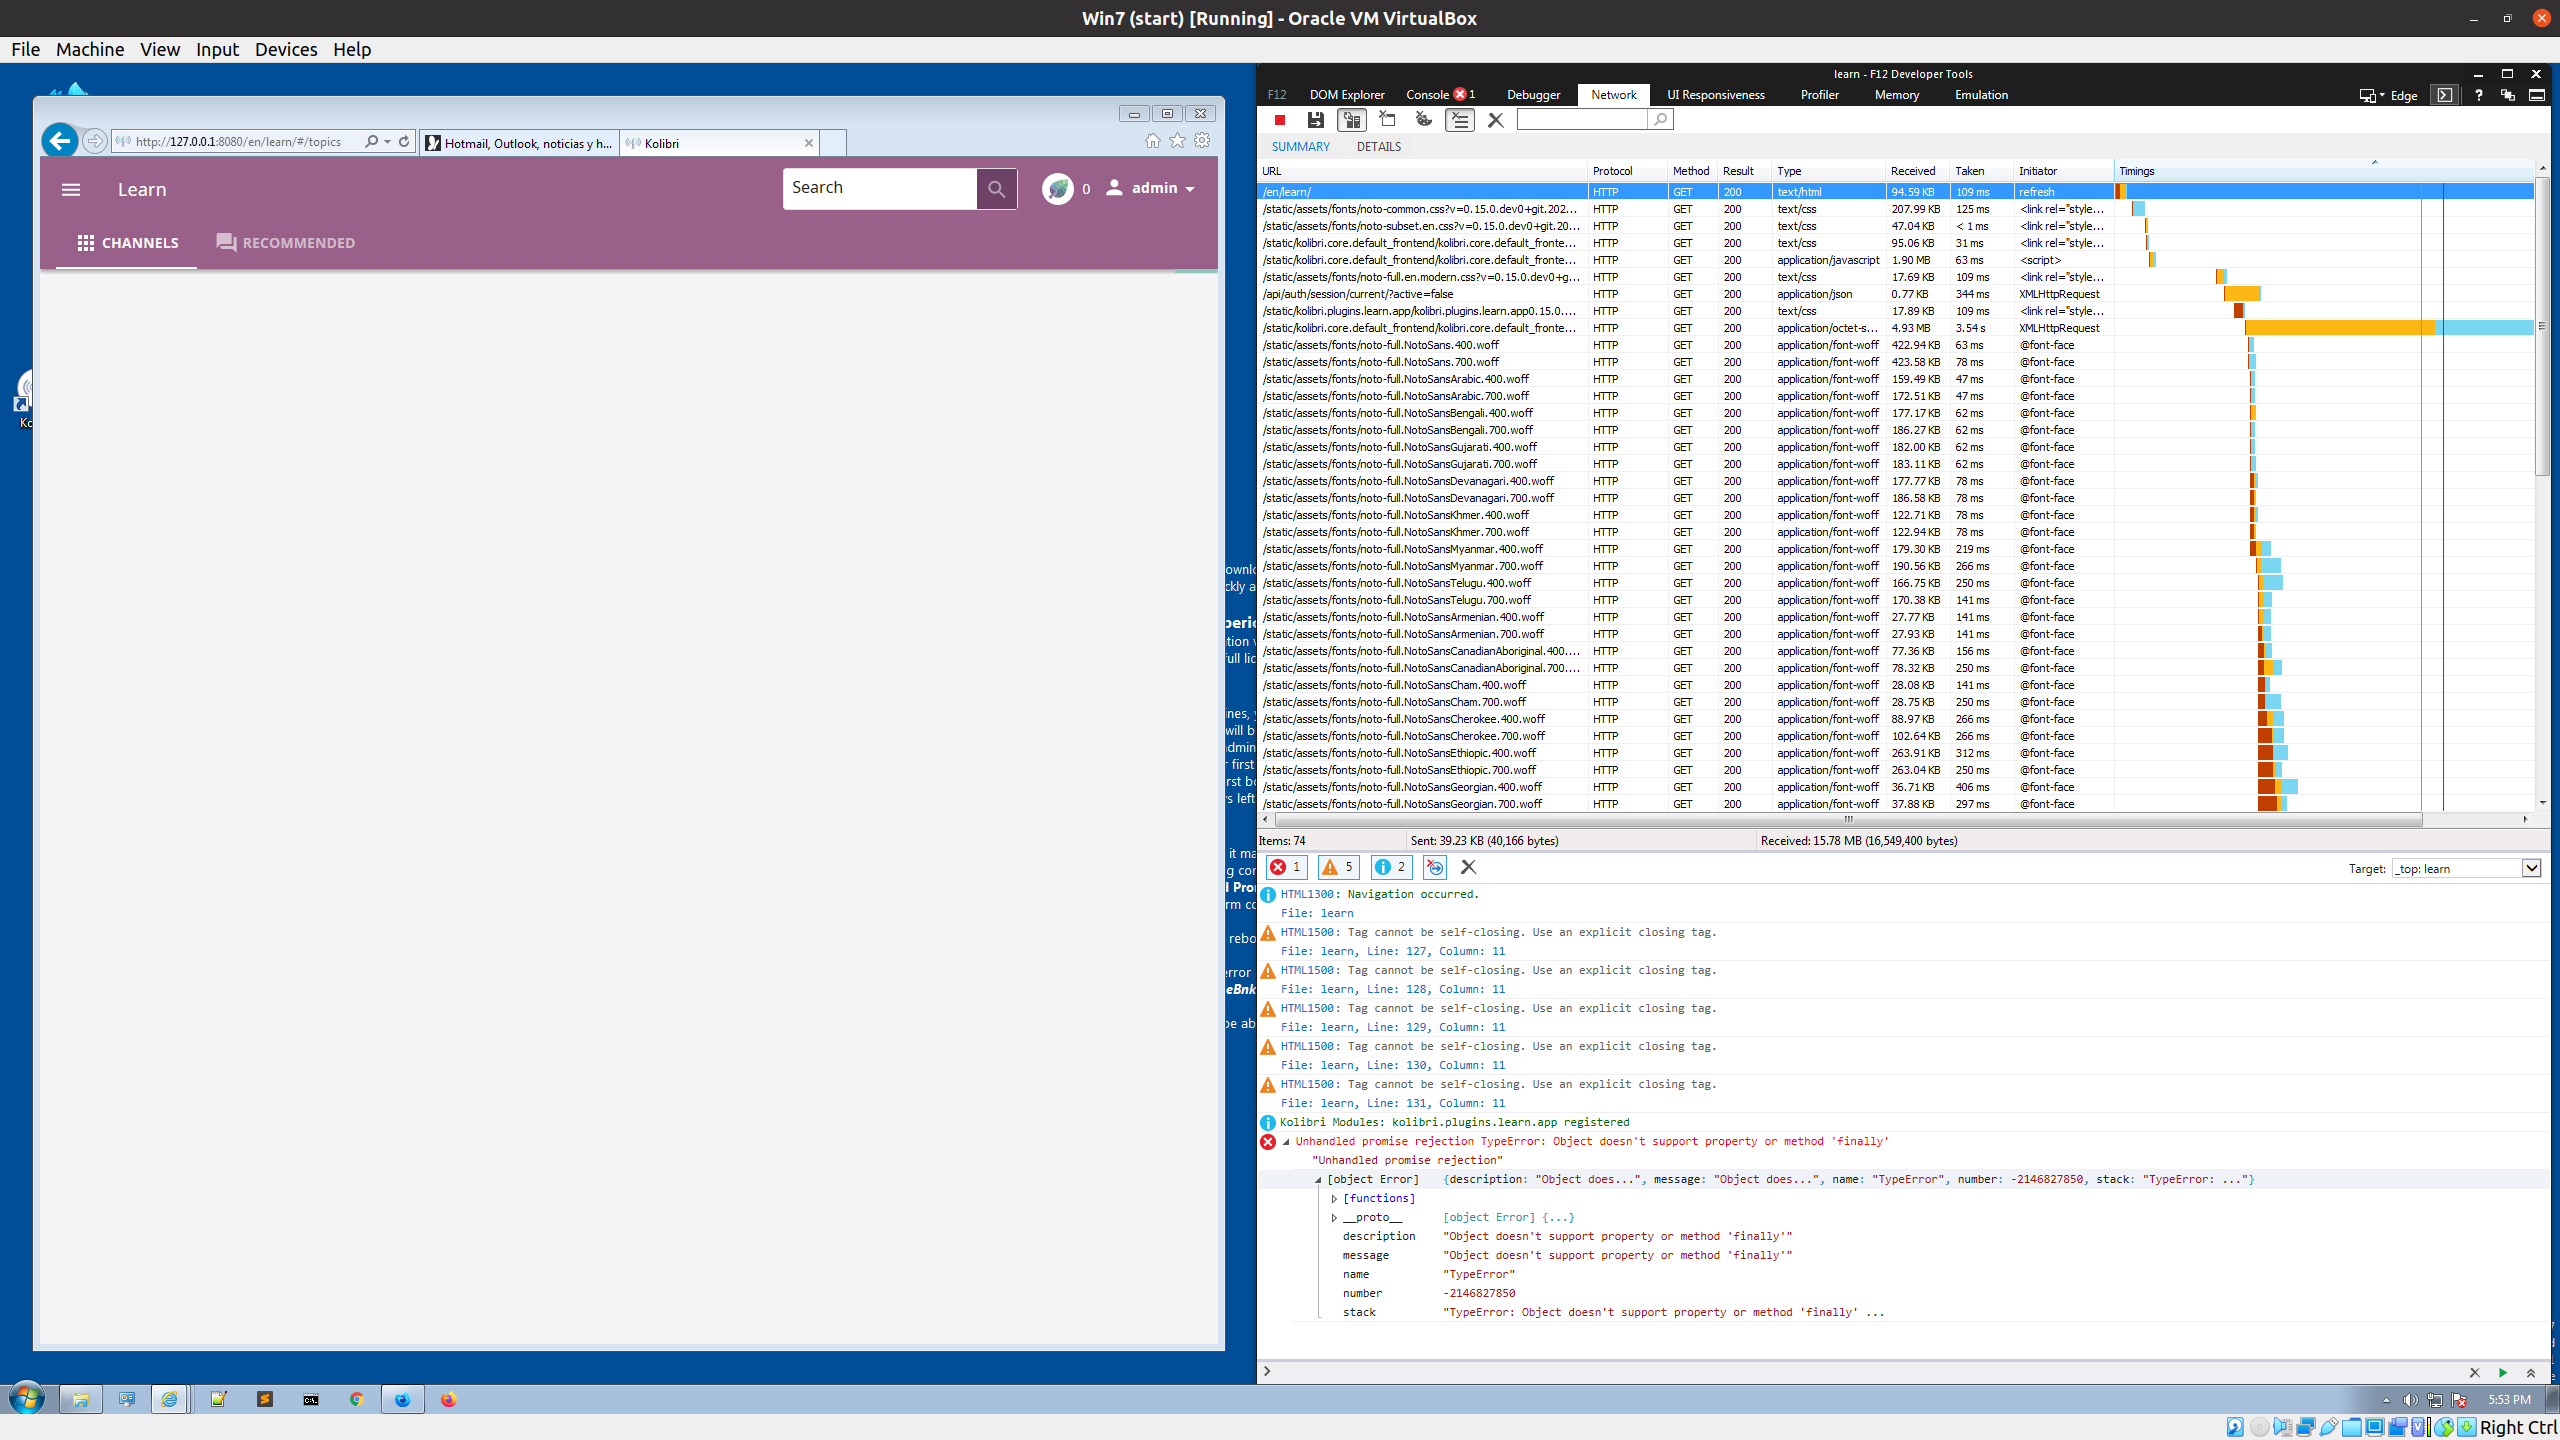Toggle error messages filter in console
The height and width of the screenshot is (1440, 2560).
[1286, 867]
